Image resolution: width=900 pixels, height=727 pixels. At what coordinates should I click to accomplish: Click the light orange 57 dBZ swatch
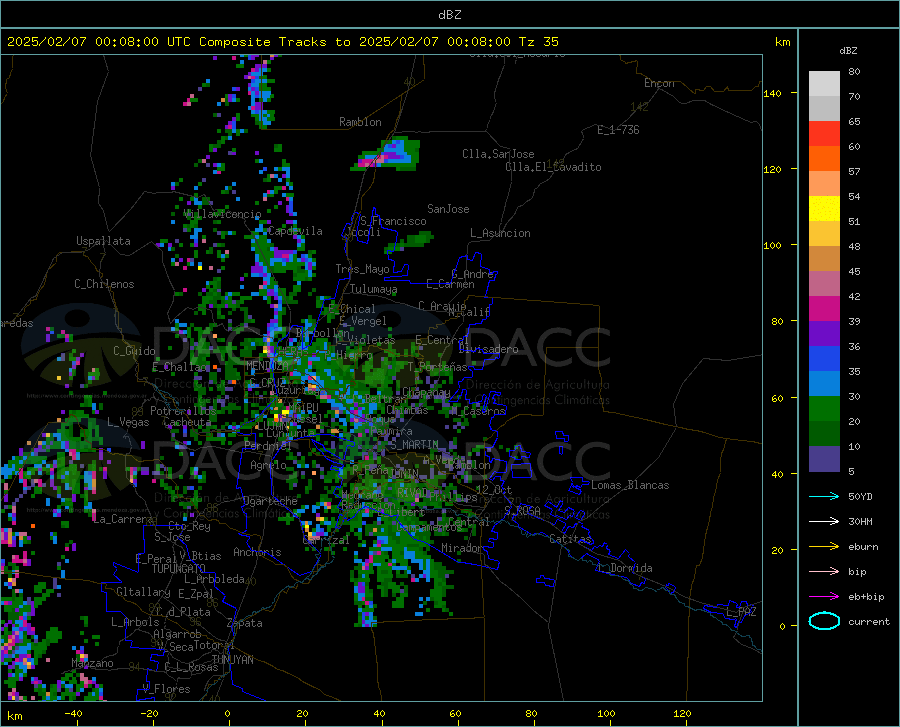pyautogui.click(x=824, y=184)
